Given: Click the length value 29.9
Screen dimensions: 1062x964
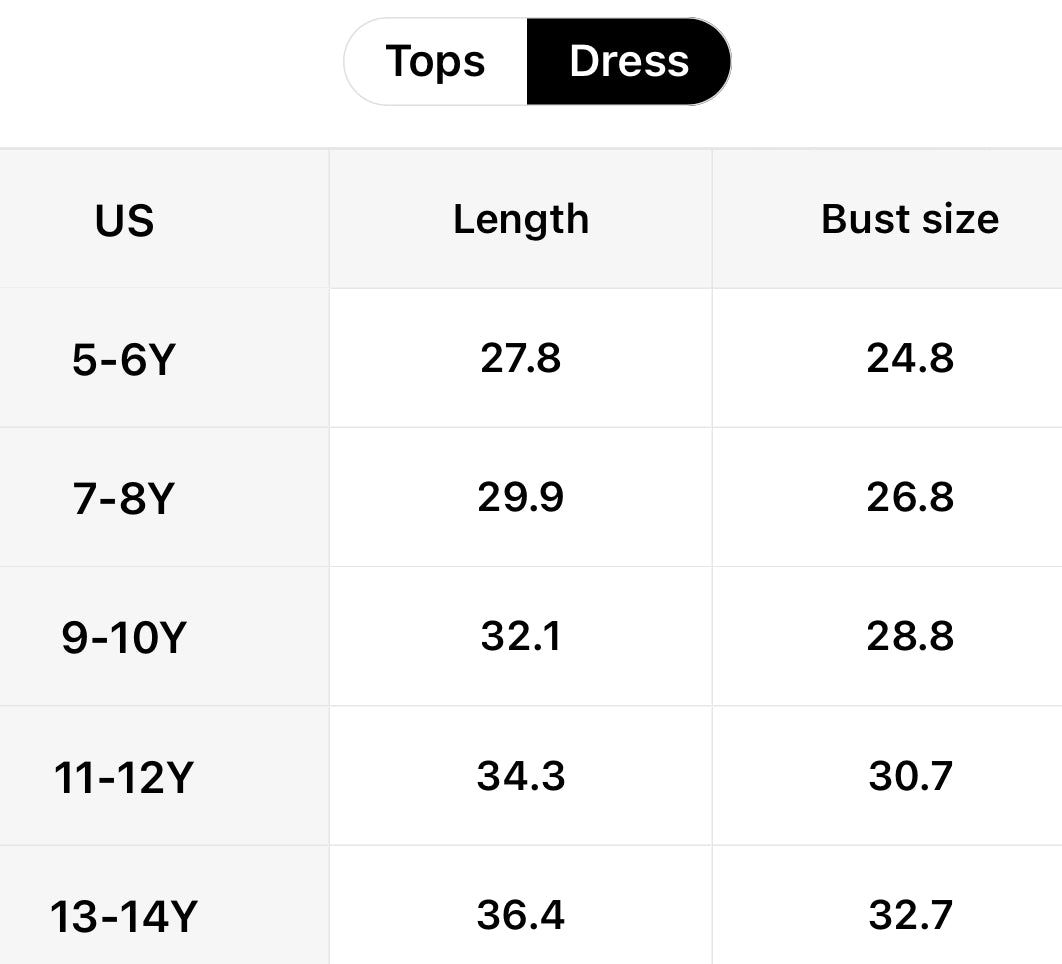Looking at the screenshot, I should [520, 497].
